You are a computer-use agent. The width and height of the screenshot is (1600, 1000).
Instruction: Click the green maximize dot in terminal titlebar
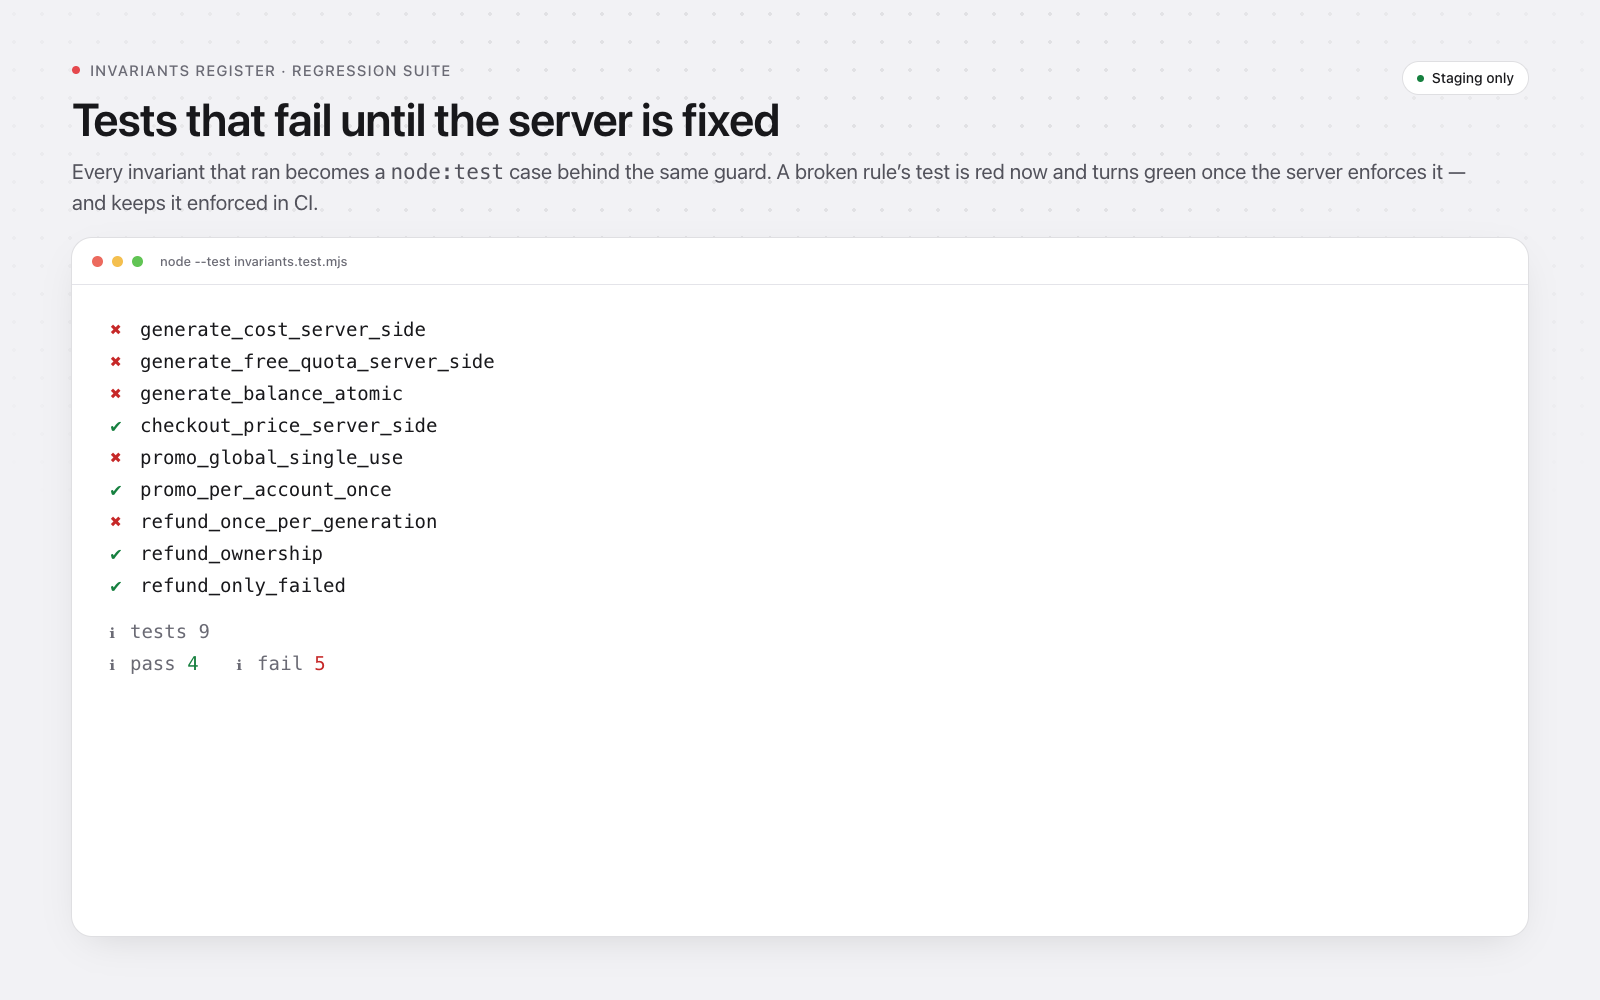(138, 262)
